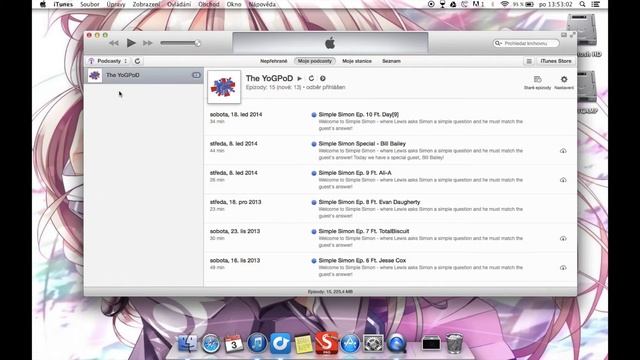Open Finder from the Dock
This screenshot has width=640, height=360.
coord(188,344)
